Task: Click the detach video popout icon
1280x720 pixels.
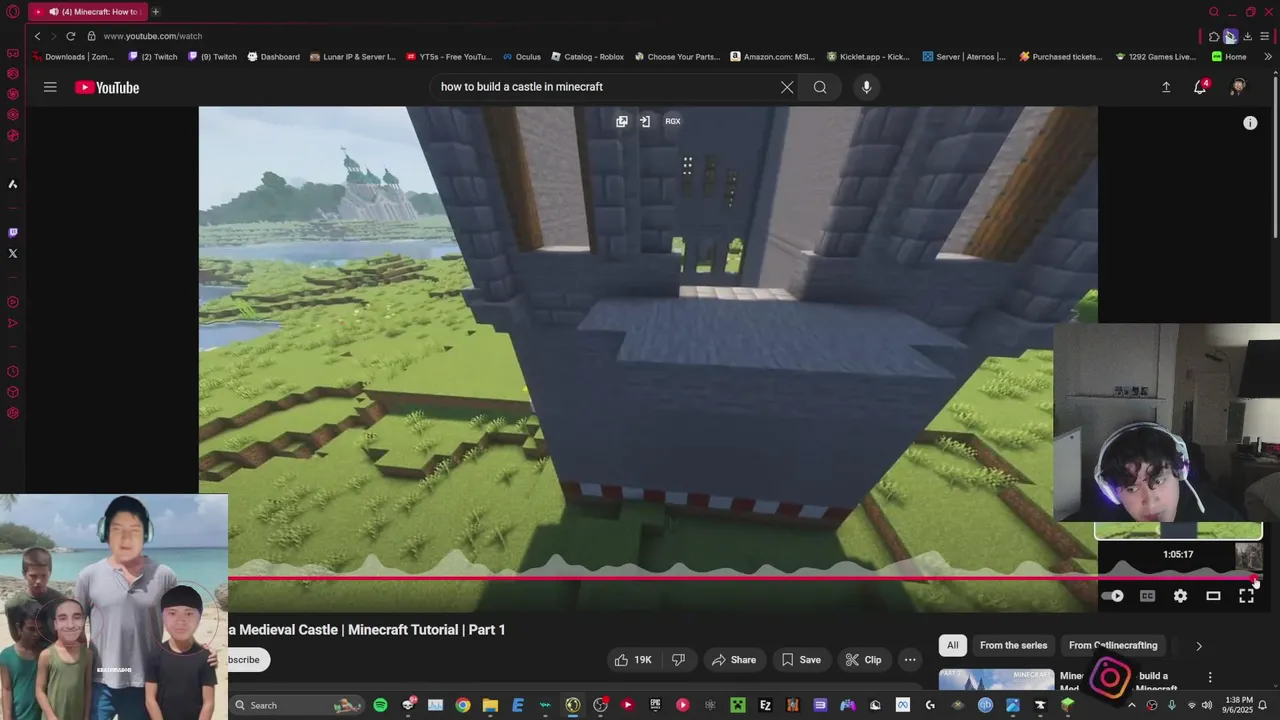Action: click(622, 121)
